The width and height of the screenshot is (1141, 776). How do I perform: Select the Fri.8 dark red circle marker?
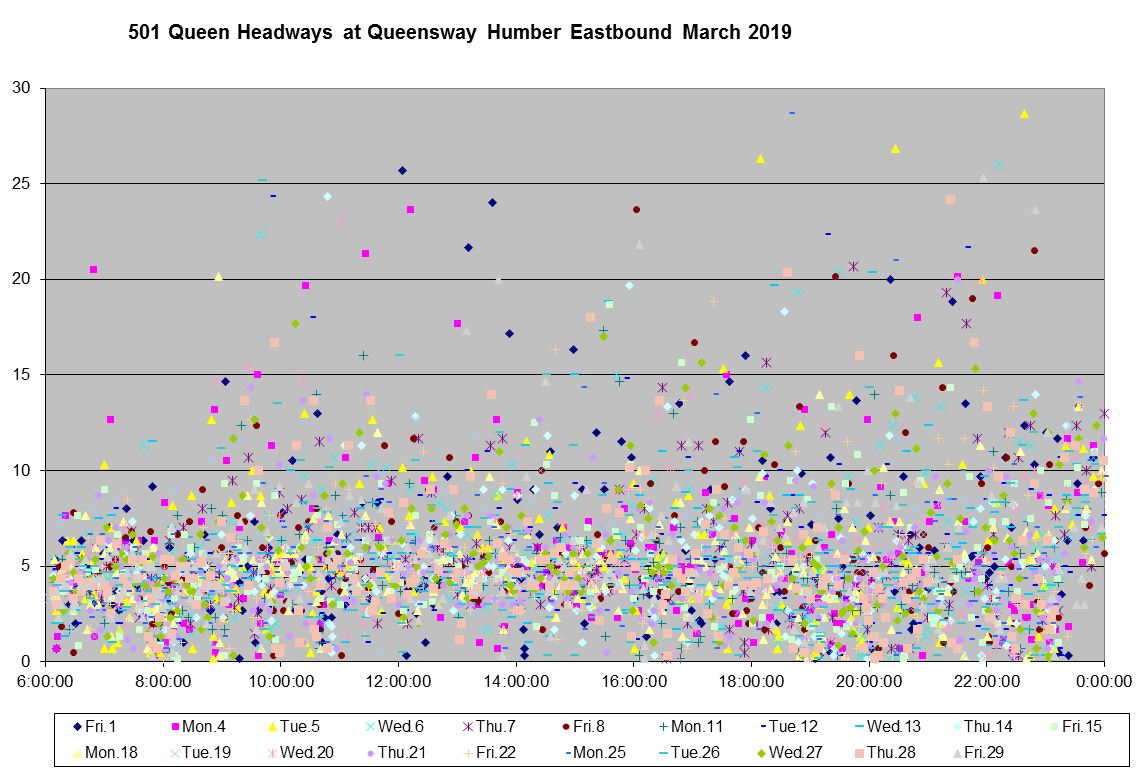pyautogui.click(x=565, y=727)
